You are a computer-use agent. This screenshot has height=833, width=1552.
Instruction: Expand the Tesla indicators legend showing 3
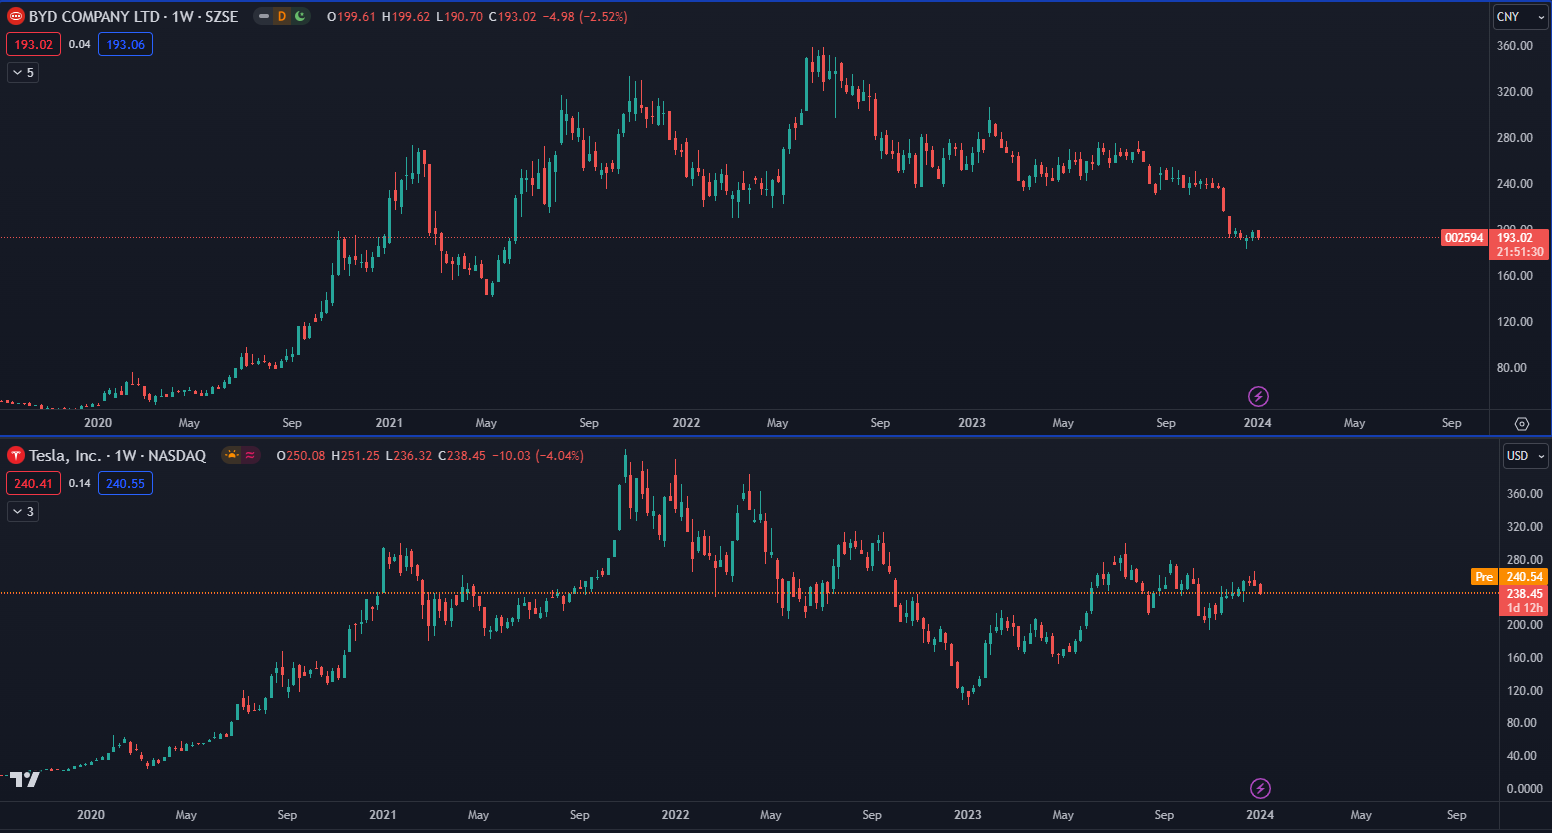point(23,511)
